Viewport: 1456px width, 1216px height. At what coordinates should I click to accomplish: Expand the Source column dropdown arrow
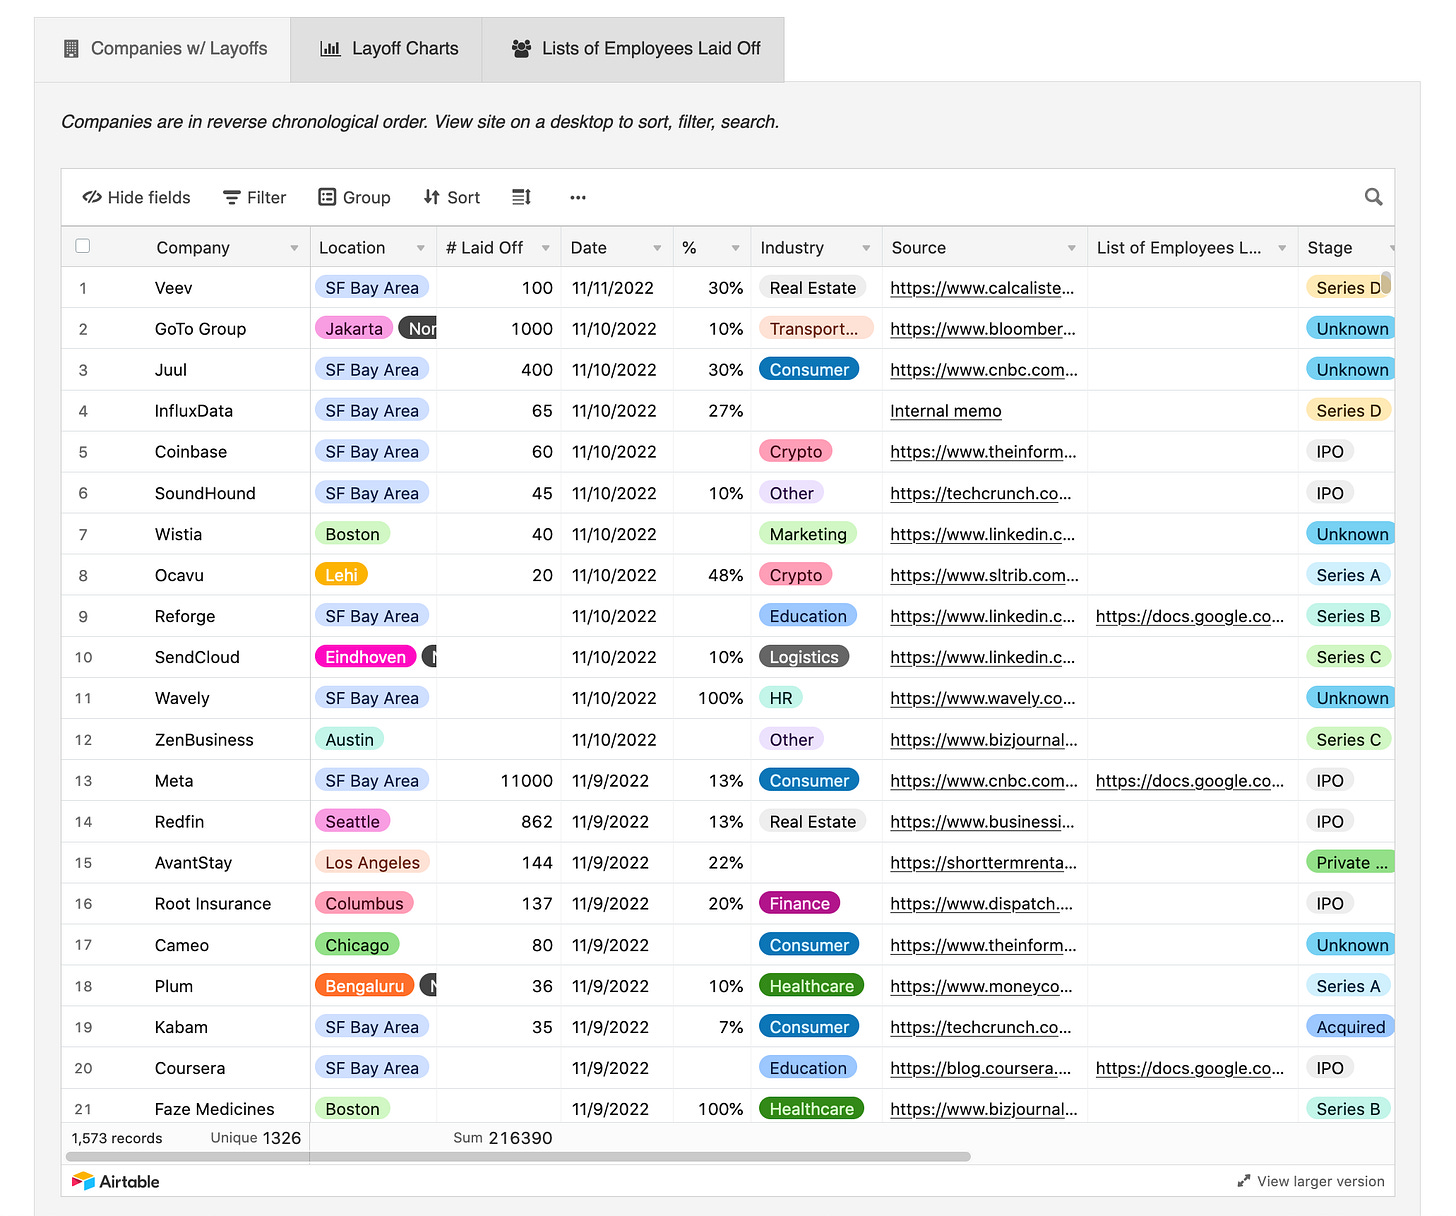tap(1071, 248)
